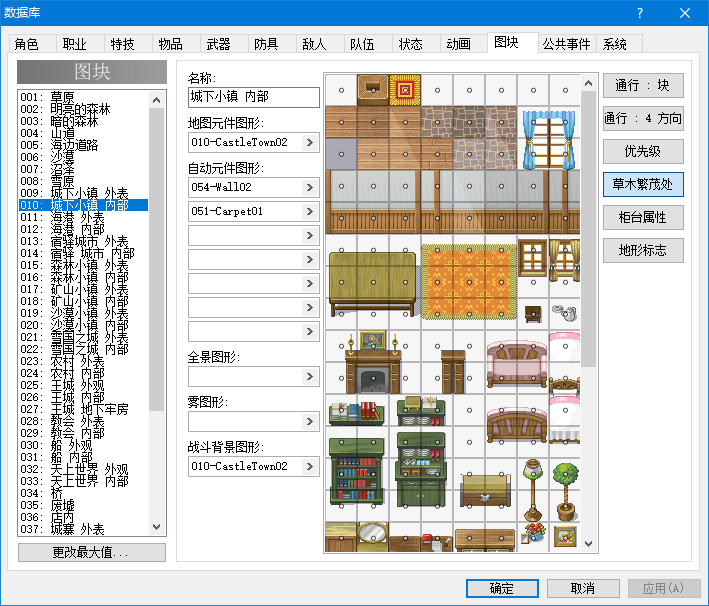This screenshot has height=606, width=709.
Task: Toggle the wooden treasure chest tile
Action: [485, 491]
